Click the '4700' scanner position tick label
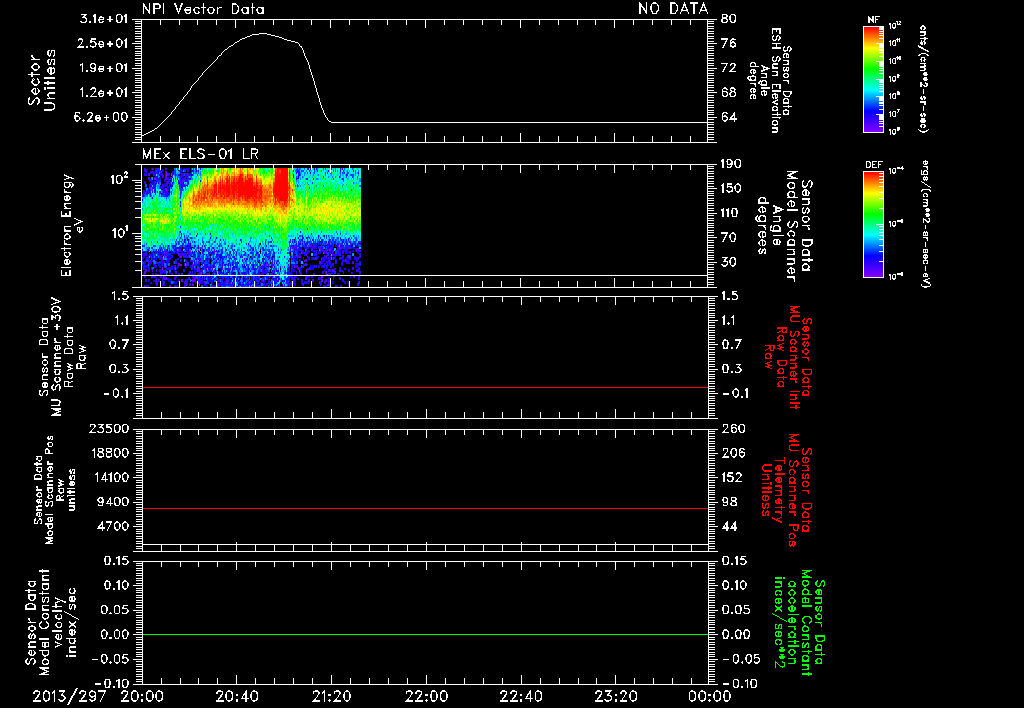Screen dimensions: 1024x708 [x=113, y=526]
